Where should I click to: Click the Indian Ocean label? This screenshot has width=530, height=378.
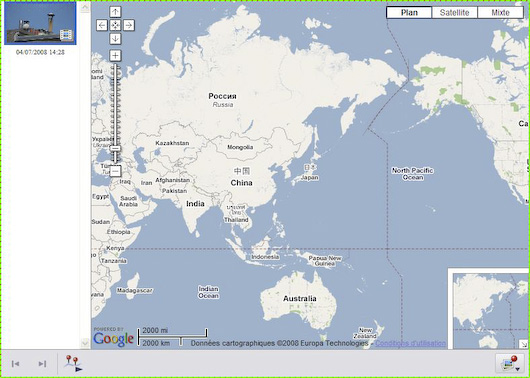(208, 292)
